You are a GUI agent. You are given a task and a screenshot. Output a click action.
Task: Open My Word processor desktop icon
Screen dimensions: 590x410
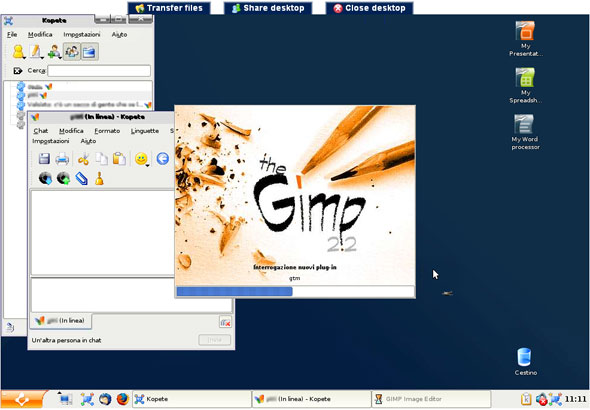(x=525, y=132)
